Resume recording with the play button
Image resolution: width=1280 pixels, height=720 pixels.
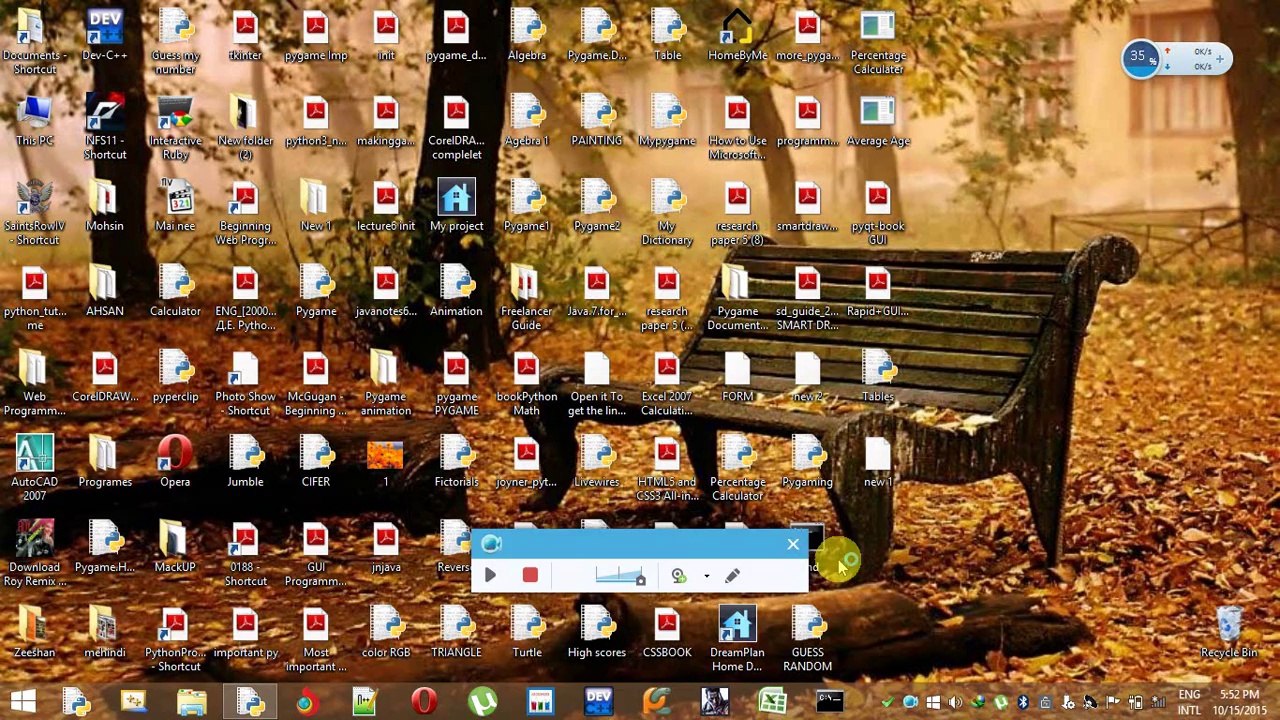coord(490,575)
